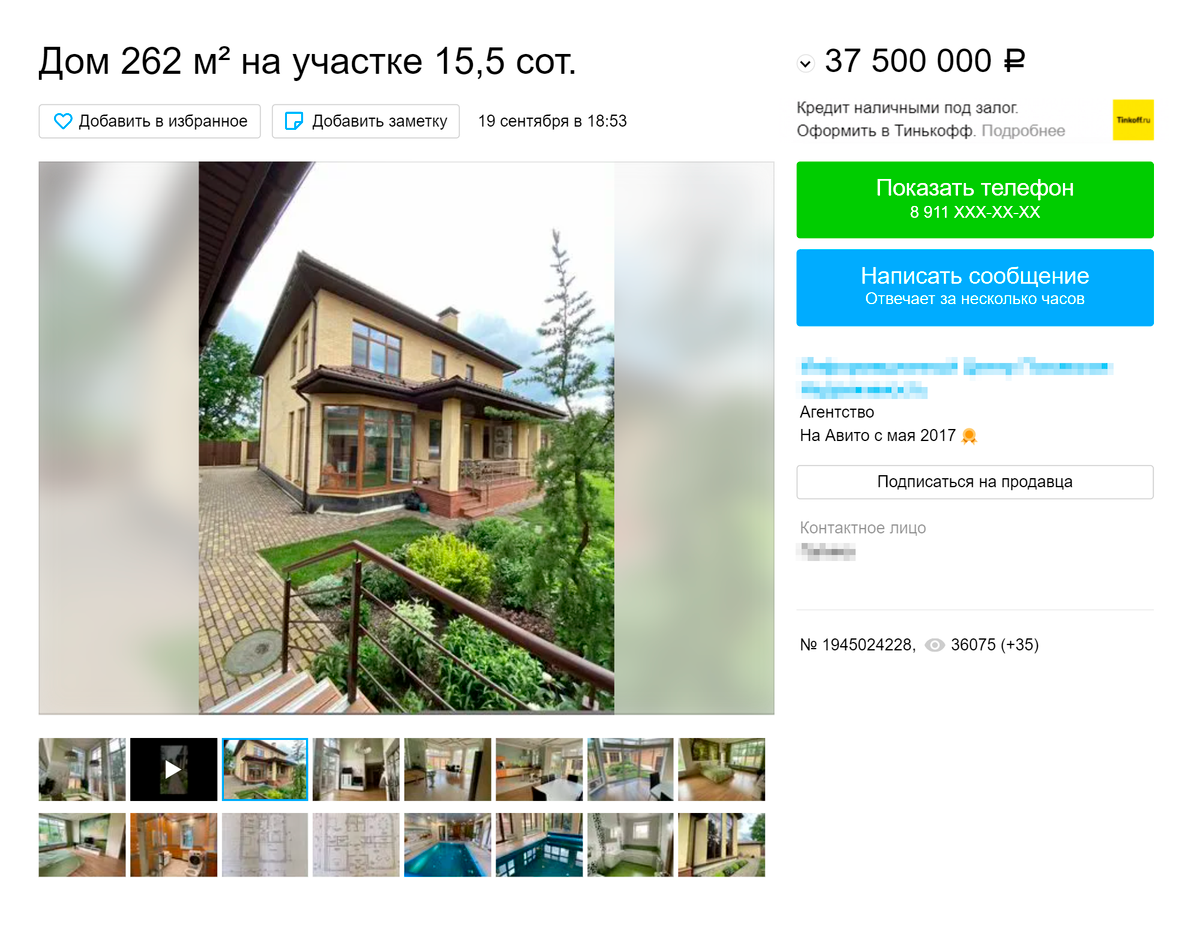This screenshot has width=1200, height=930.
Task: Click the main house photo
Action: (406, 438)
